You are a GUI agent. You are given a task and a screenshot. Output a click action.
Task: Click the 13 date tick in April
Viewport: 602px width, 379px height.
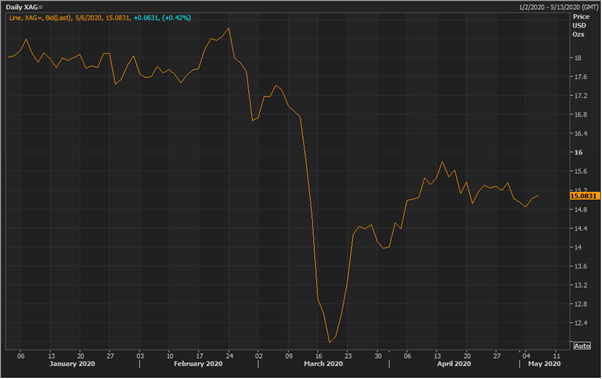coord(437,356)
